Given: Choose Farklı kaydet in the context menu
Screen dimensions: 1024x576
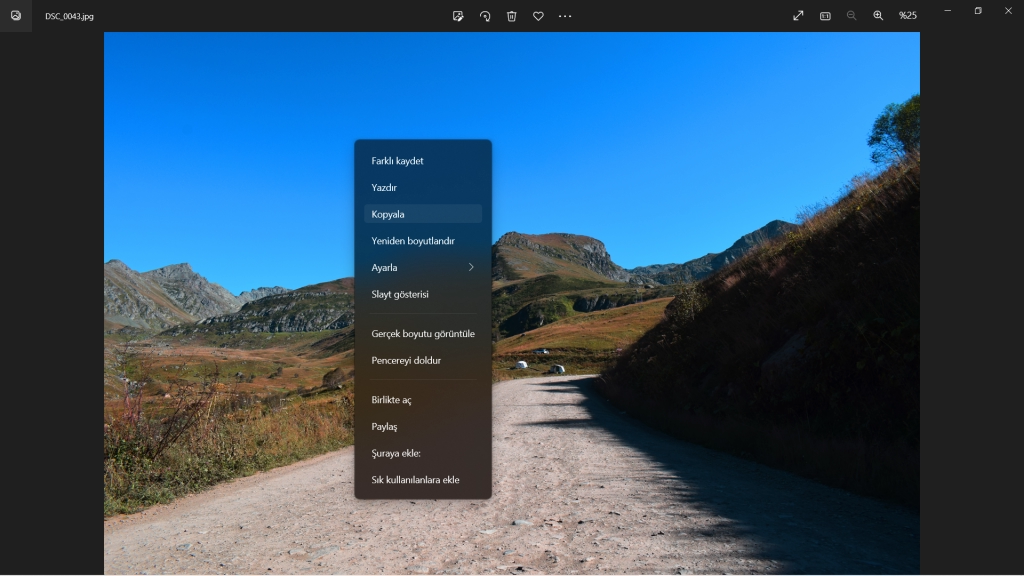Looking at the screenshot, I should [x=423, y=161].
